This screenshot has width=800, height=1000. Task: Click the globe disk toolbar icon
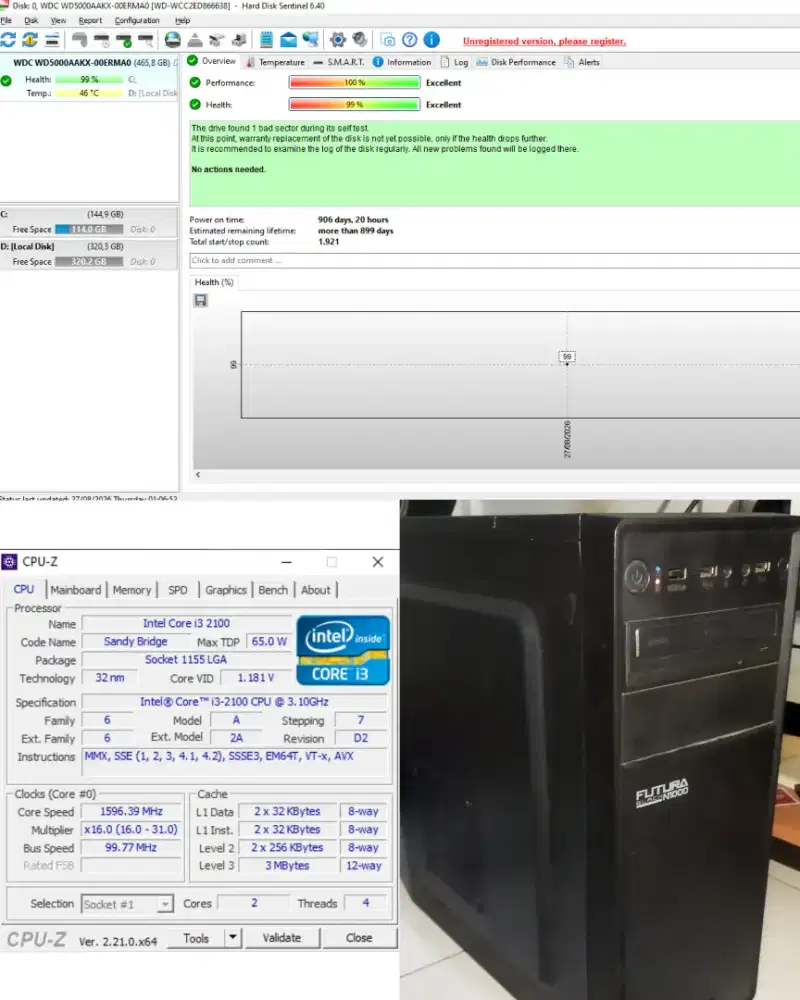coord(172,40)
